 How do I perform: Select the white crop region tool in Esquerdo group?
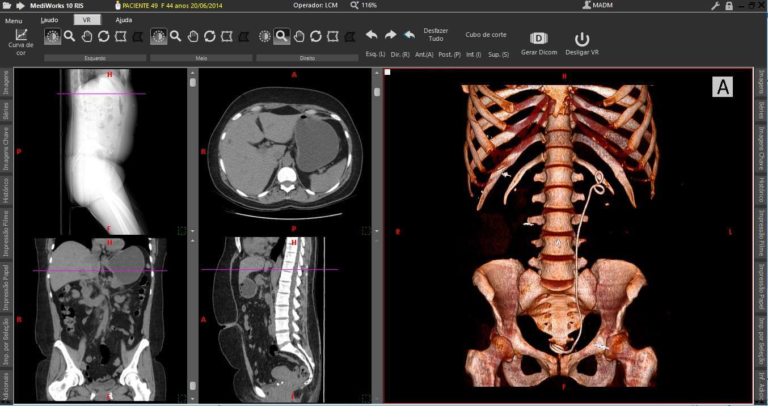pos(120,36)
